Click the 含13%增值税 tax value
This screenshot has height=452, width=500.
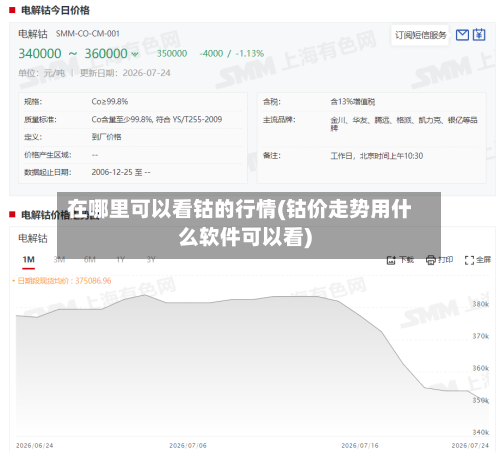[x=353, y=101]
